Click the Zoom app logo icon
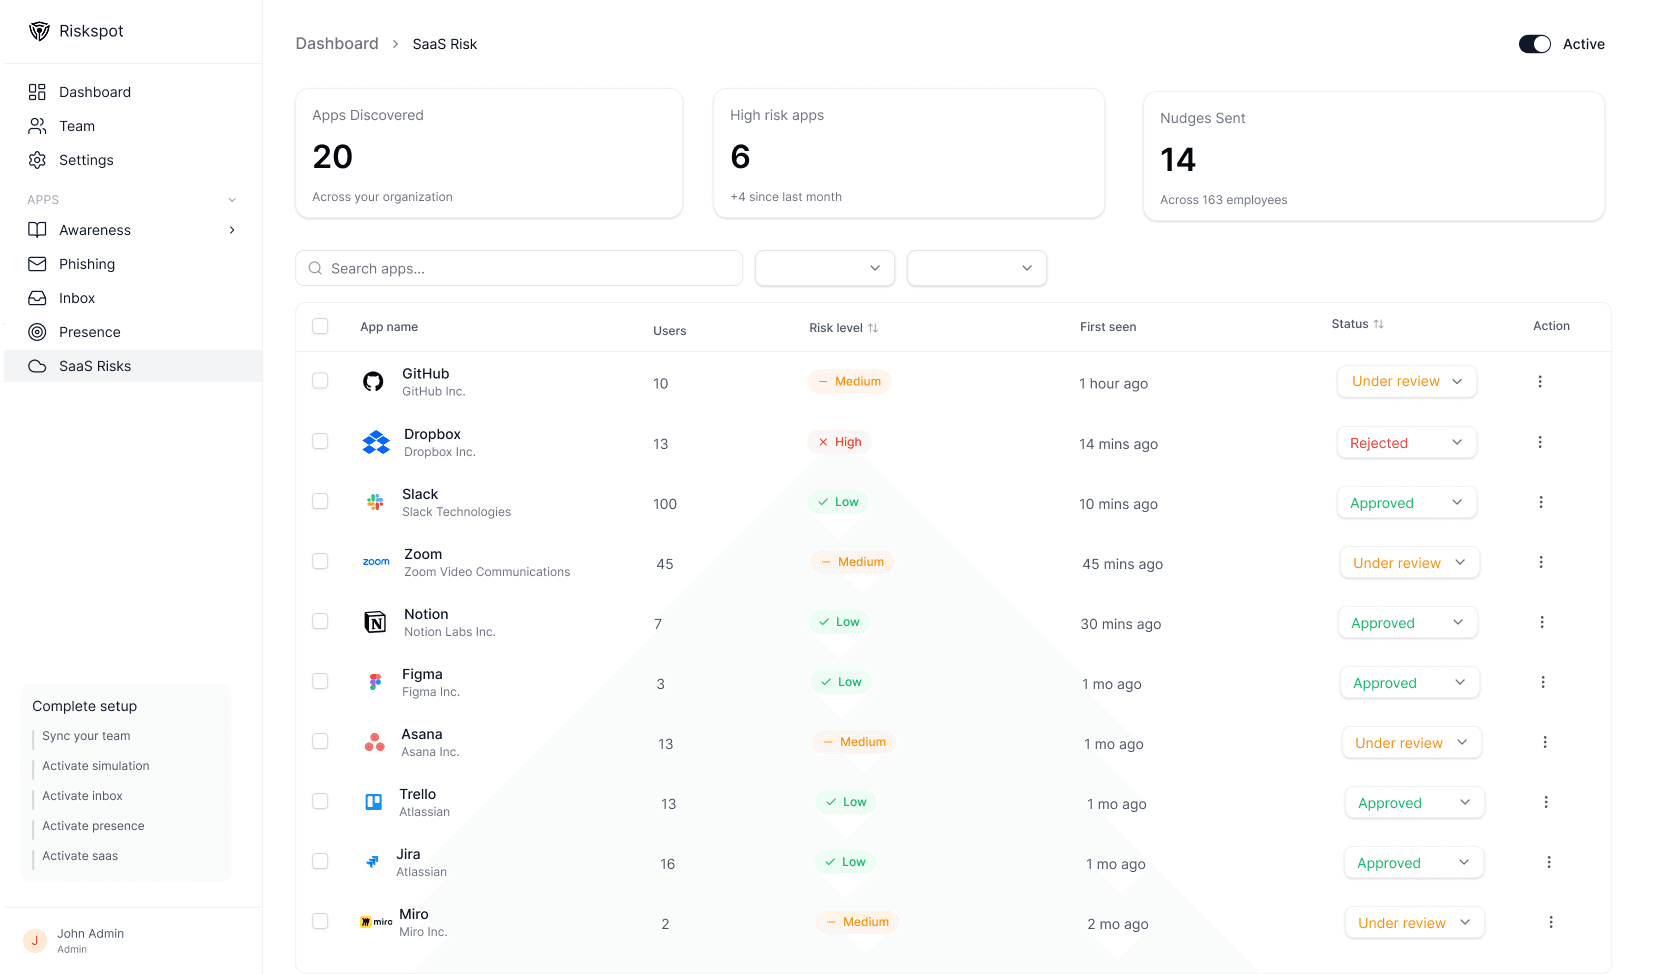 coord(376,562)
